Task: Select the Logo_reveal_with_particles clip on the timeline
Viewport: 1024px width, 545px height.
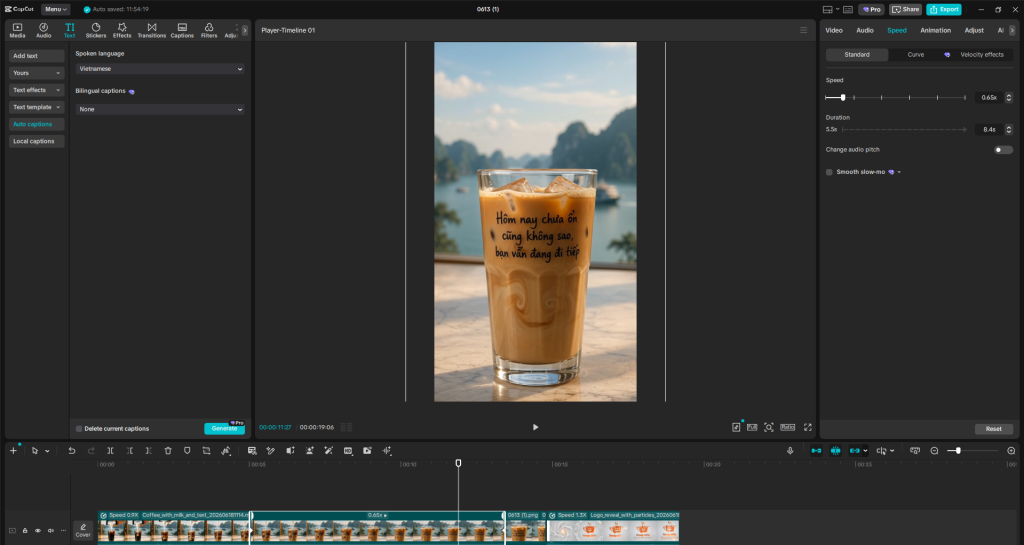Action: [613, 527]
